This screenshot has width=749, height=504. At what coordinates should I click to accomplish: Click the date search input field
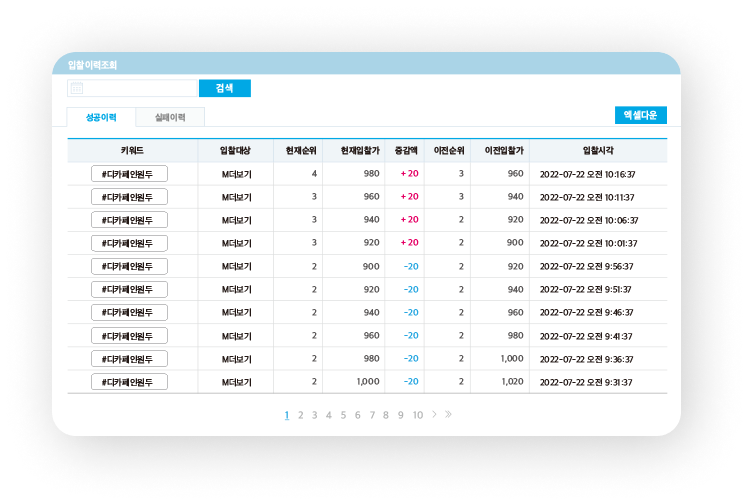click(132, 88)
